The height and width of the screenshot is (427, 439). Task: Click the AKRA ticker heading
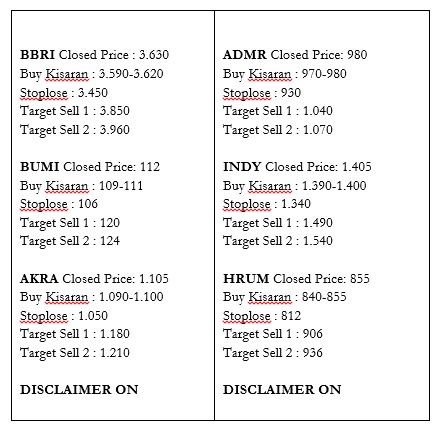pyautogui.click(x=39, y=279)
